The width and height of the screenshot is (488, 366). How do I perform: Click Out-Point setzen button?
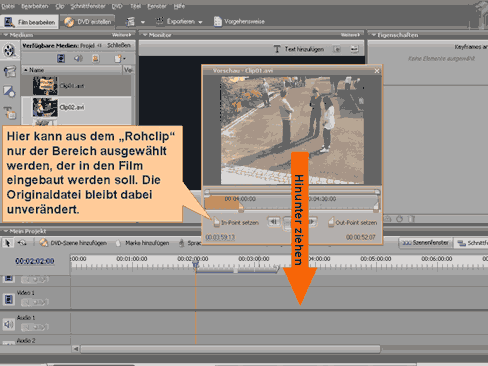coord(353,222)
